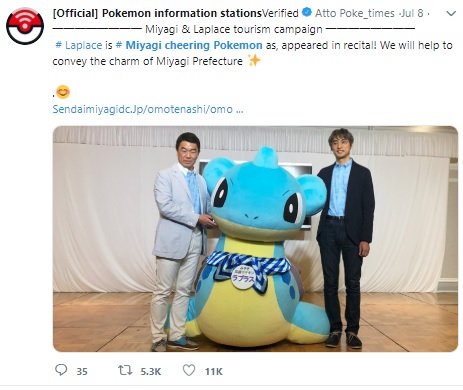Viewport: 463px width, 390px height.
Task: Click the blue verified badge icon
Action: point(307,13)
